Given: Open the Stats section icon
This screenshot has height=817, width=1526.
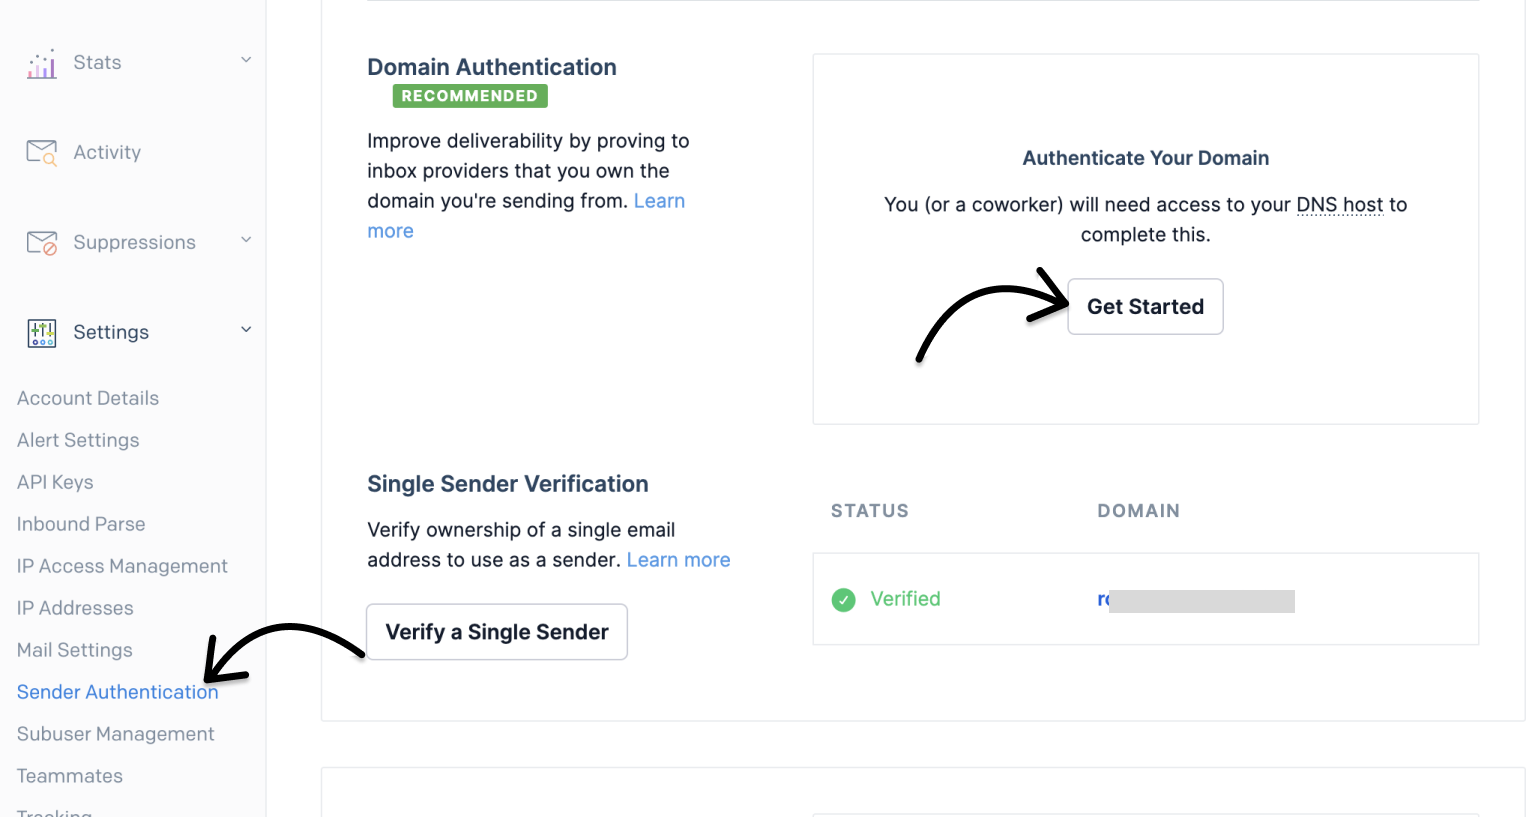Looking at the screenshot, I should [x=41, y=61].
